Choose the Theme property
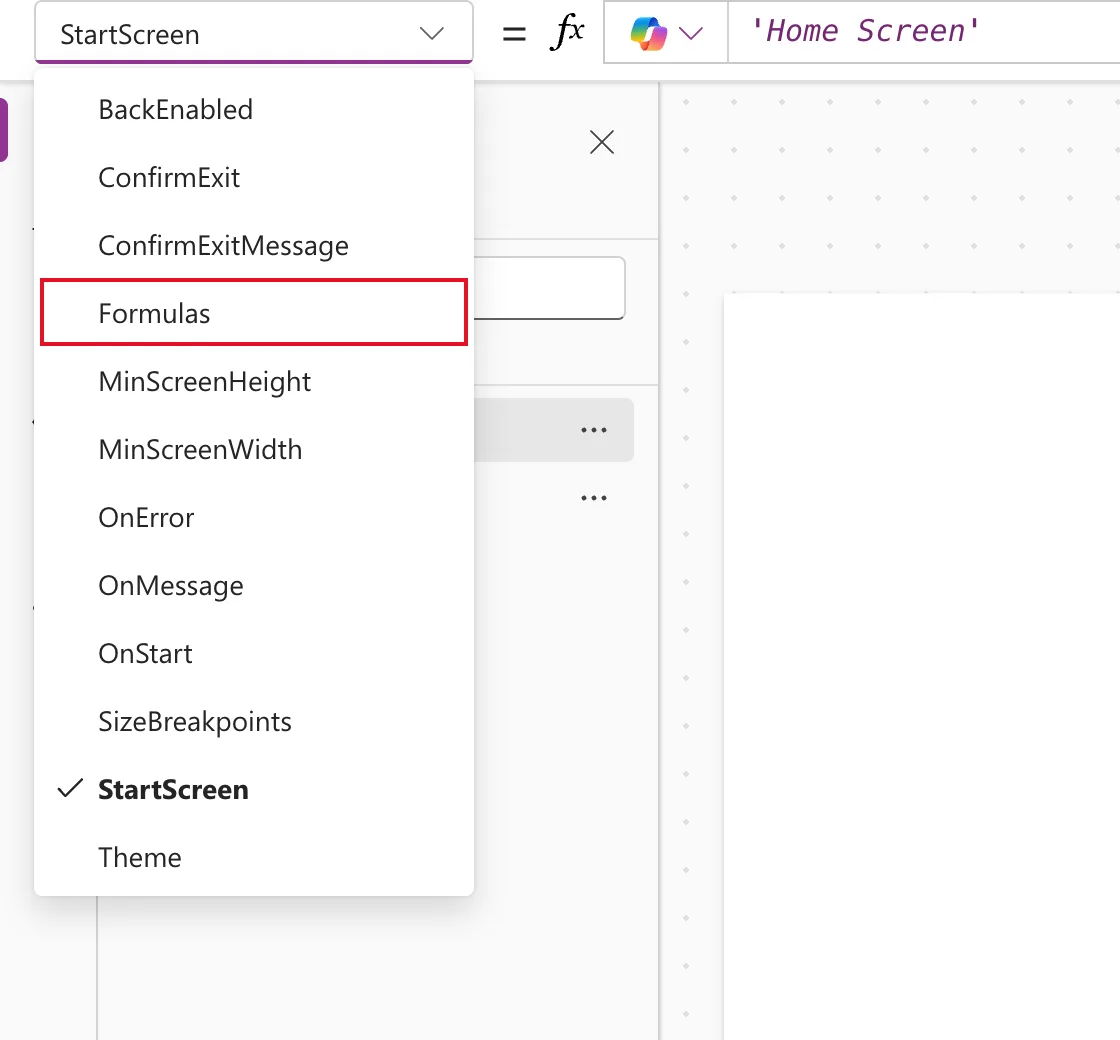 [x=254, y=857]
